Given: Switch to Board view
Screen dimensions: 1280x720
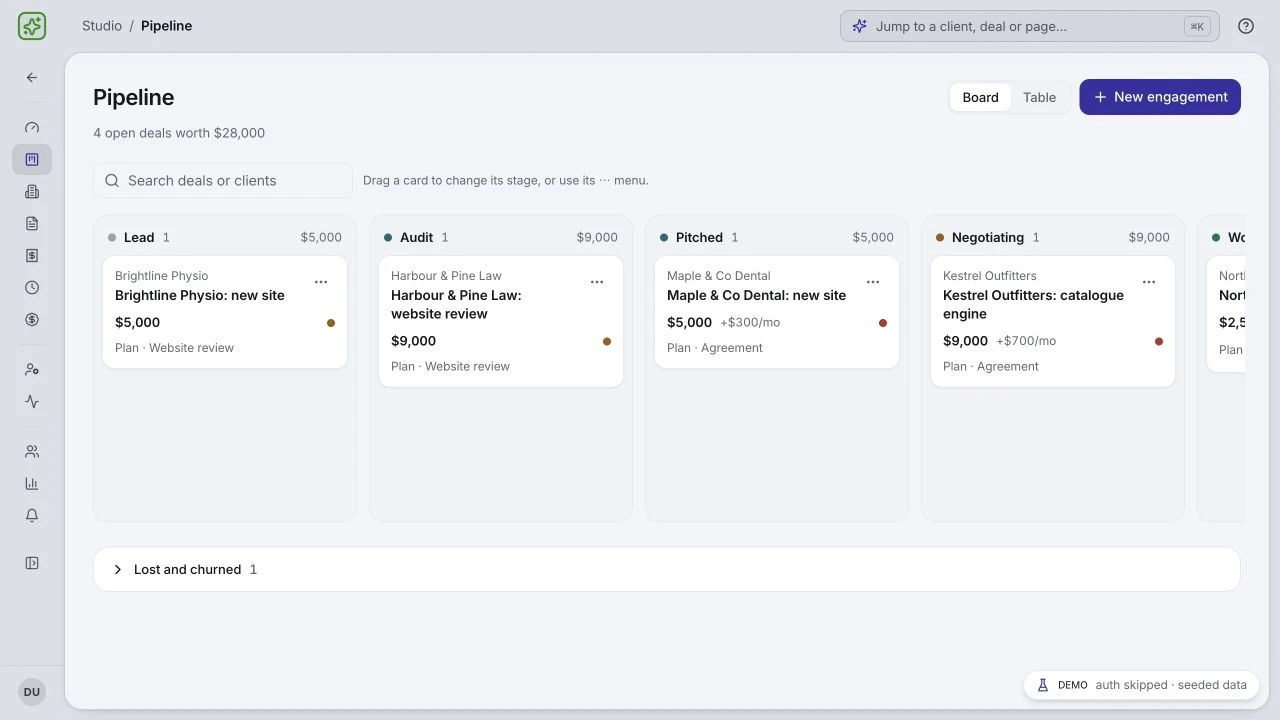Looking at the screenshot, I should coord(980,97).
